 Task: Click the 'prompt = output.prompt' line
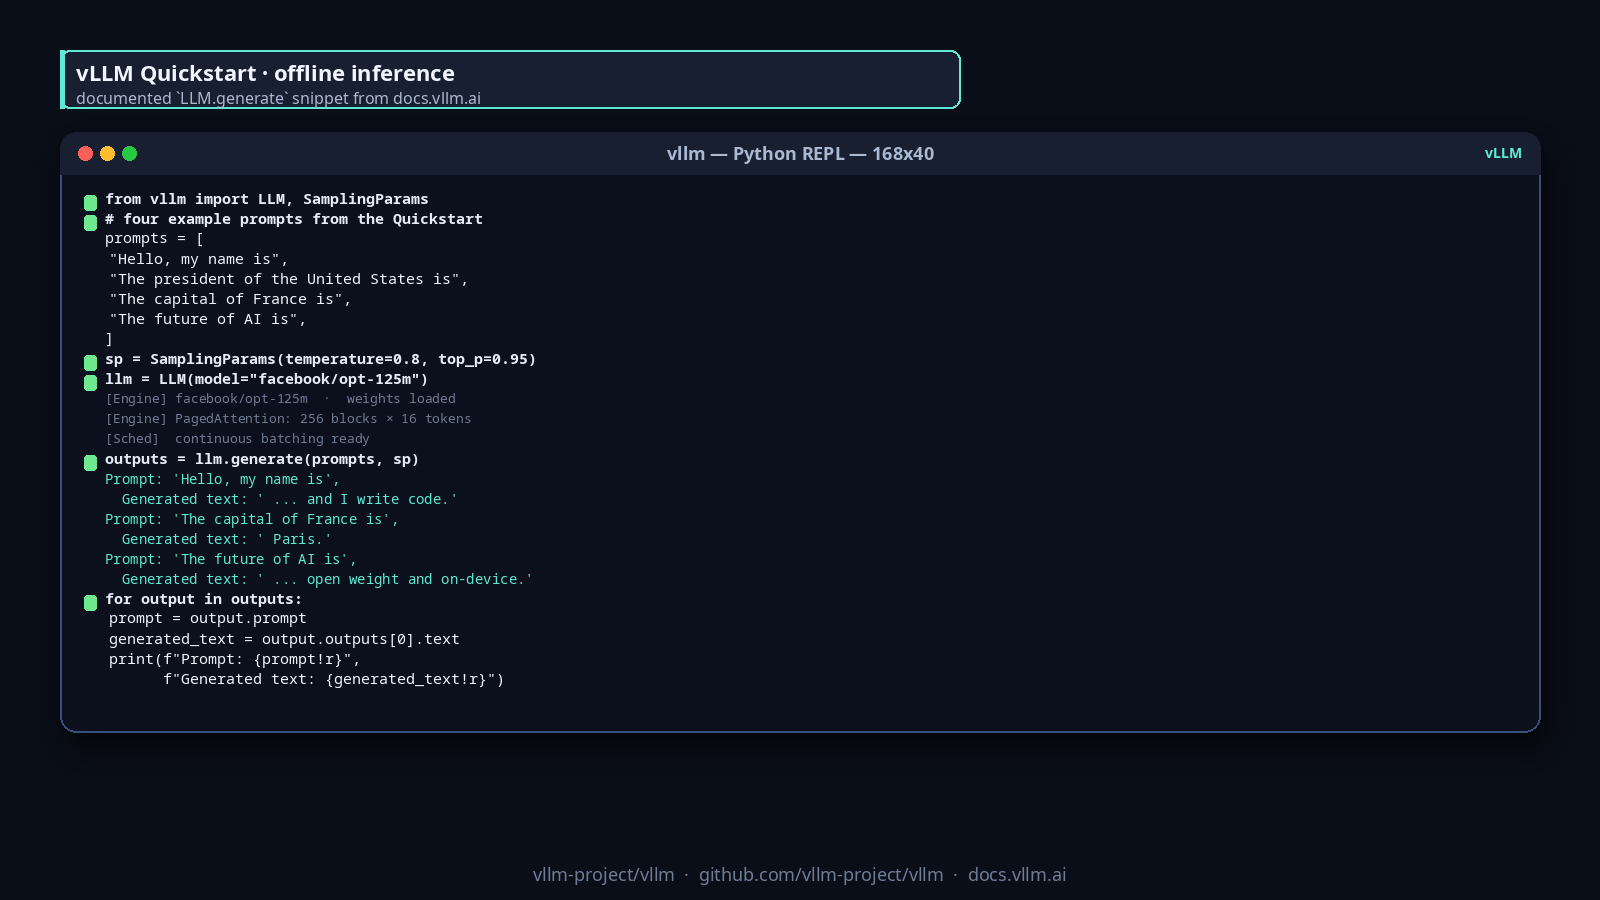click(208, 619)
